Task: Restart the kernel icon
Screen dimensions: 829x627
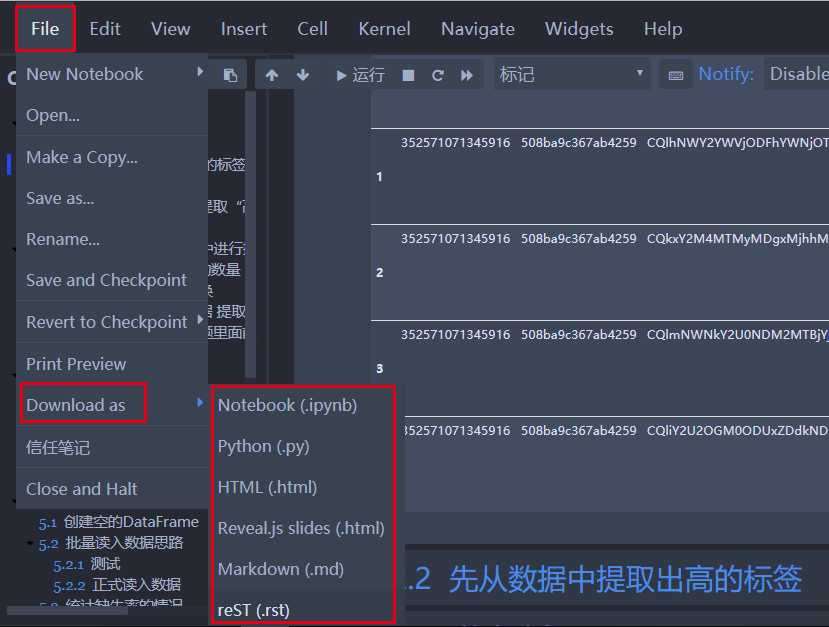Action: click(x=437, y=74)
